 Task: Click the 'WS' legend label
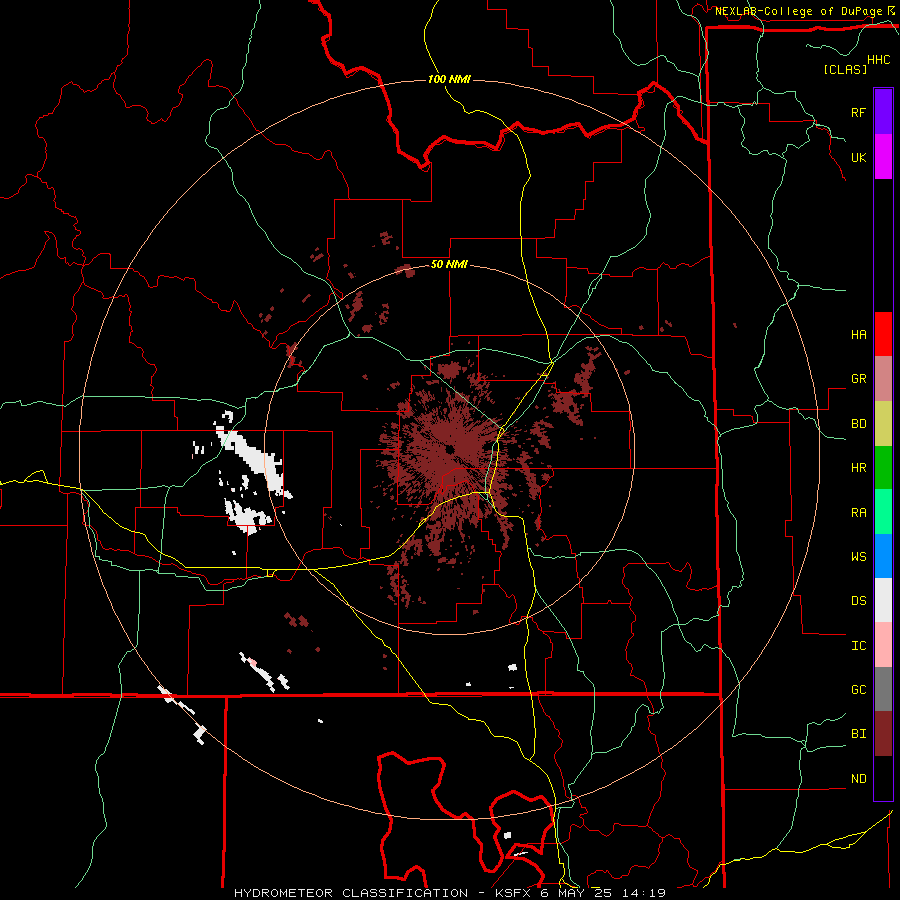tap(858, 557)
